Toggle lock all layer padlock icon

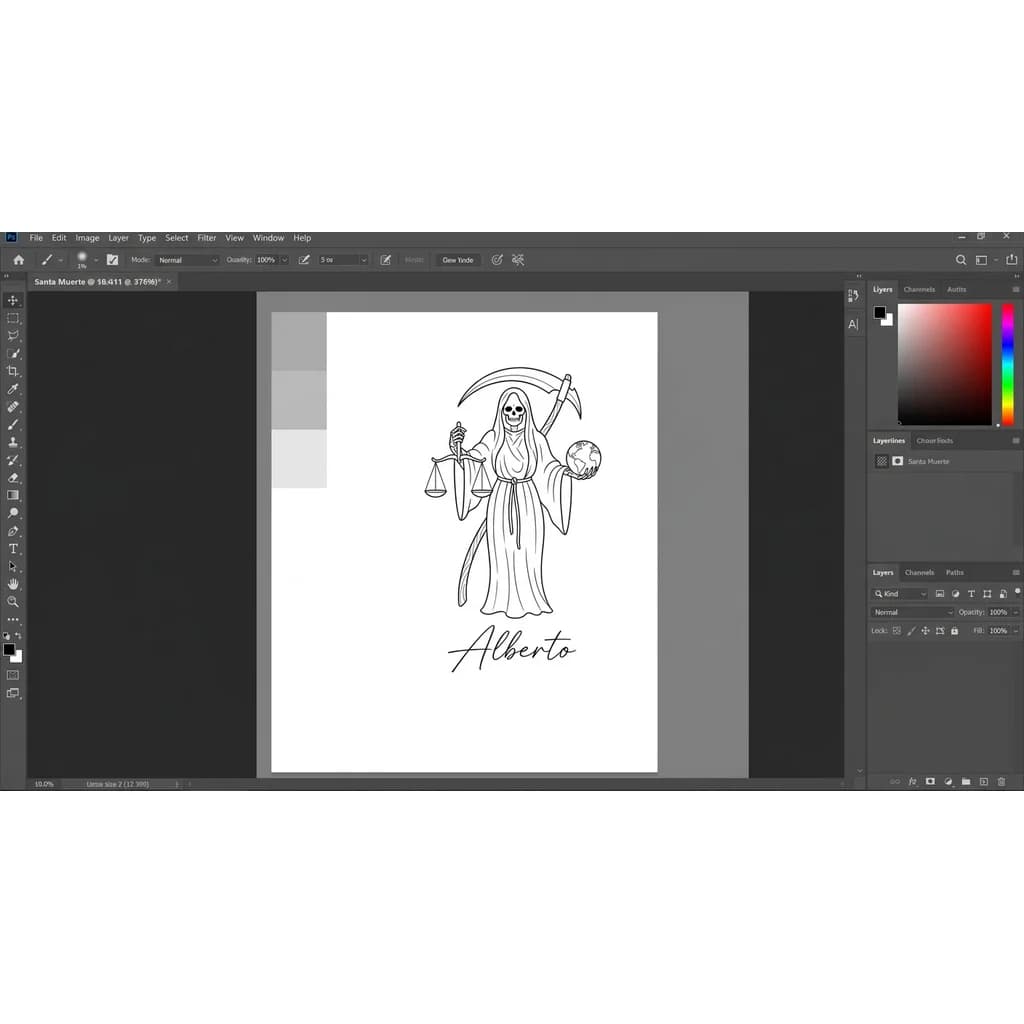955,631
